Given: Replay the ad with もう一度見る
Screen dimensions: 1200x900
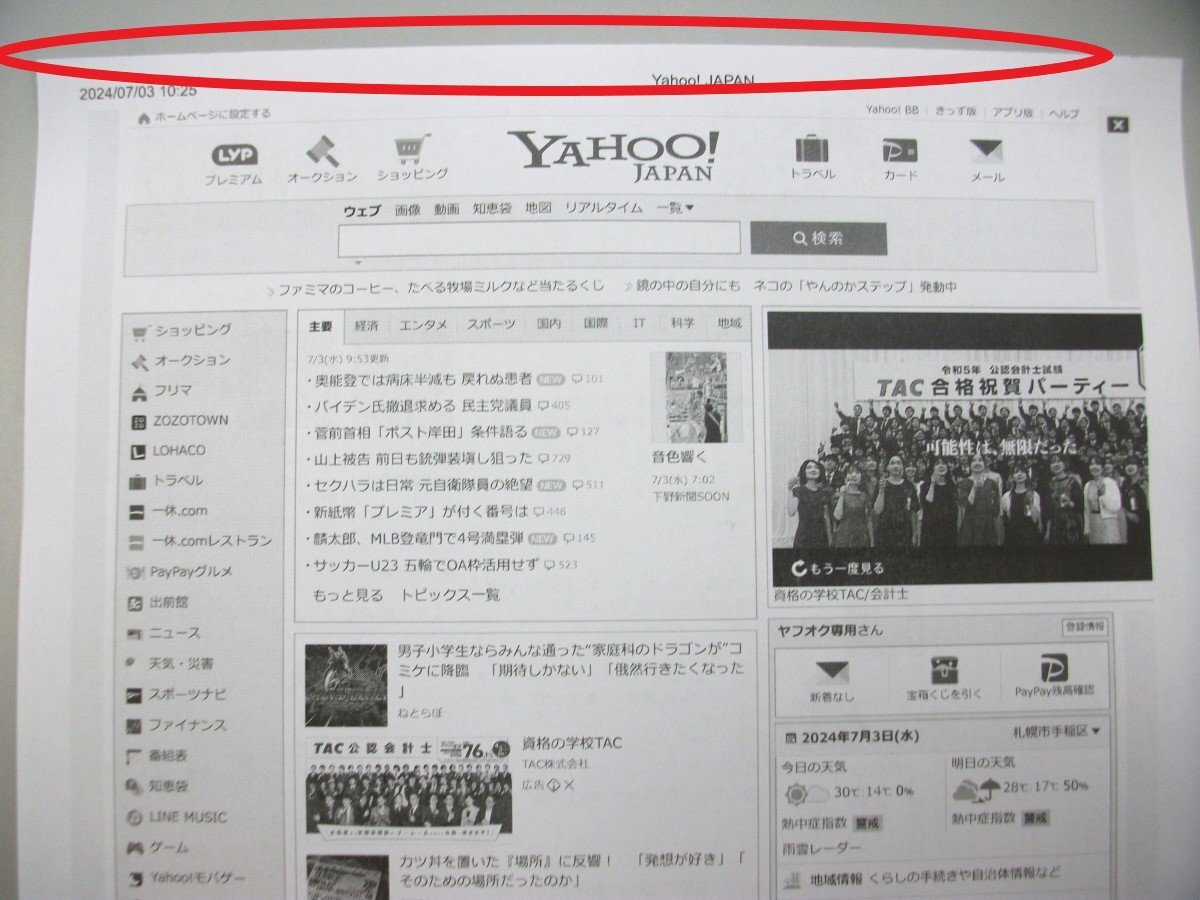Looking at the screenshot, I should [x=839, y=568].
